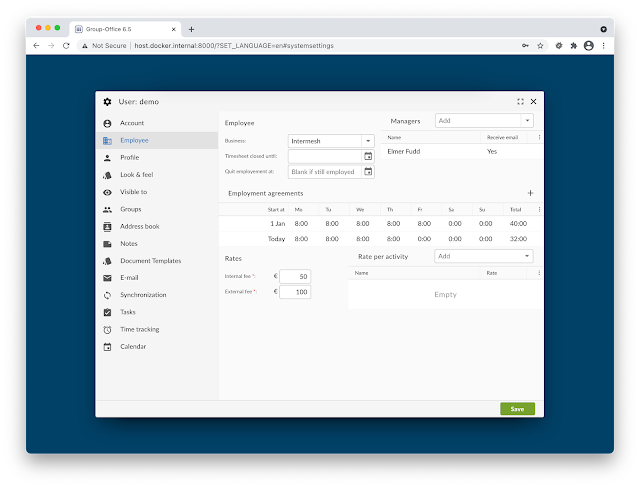The height and width of the screenshot is (488, 640).
Task: Click the Tasks checklist icon
Action: coord(107,312)
